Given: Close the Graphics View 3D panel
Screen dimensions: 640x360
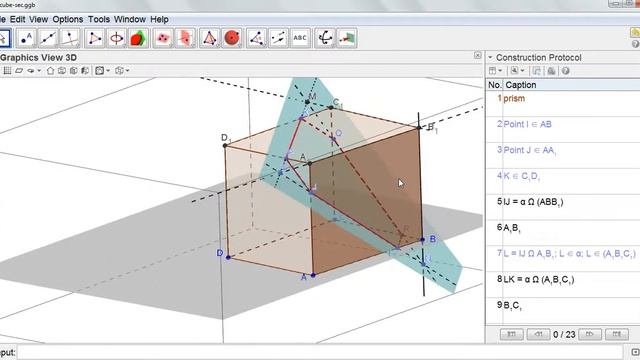Looking at the screenshot, I should (478, 55).
